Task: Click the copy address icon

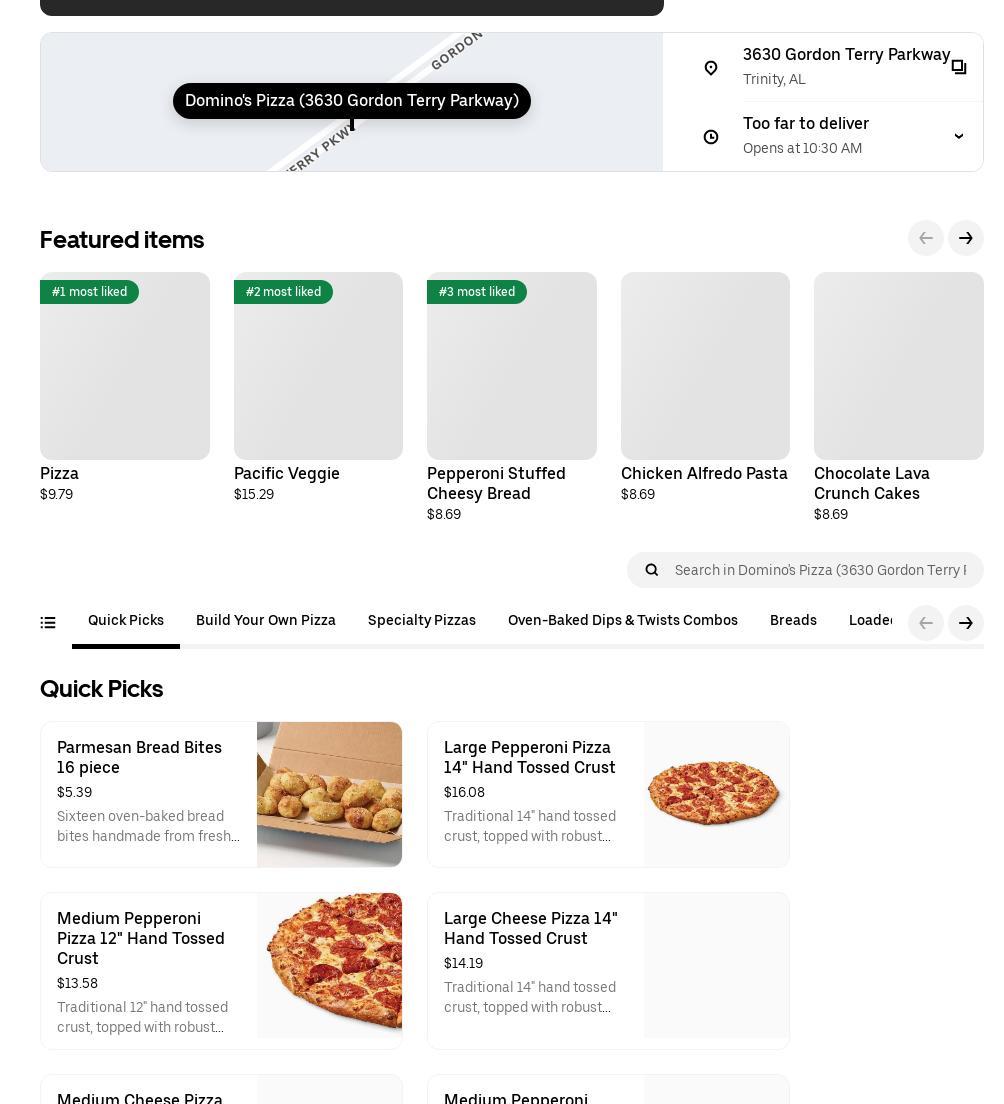Action: [x=958, y=67]
